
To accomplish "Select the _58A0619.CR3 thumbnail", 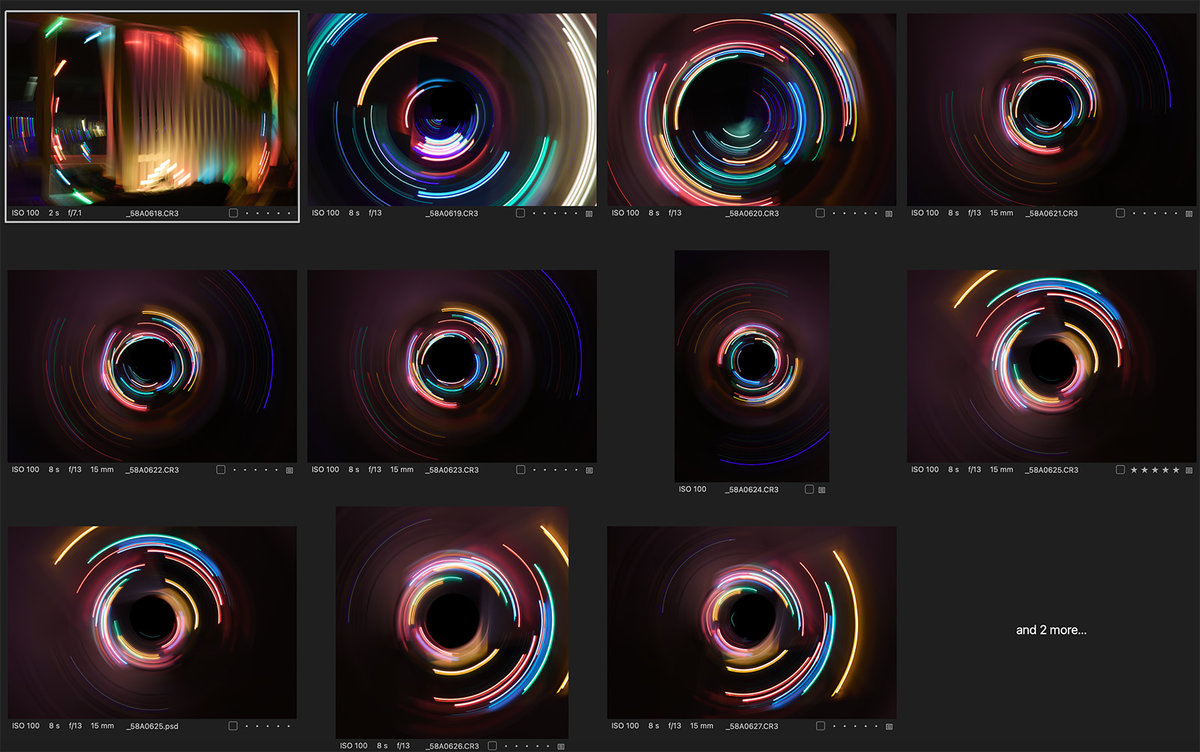I will (x=451, y=109).
